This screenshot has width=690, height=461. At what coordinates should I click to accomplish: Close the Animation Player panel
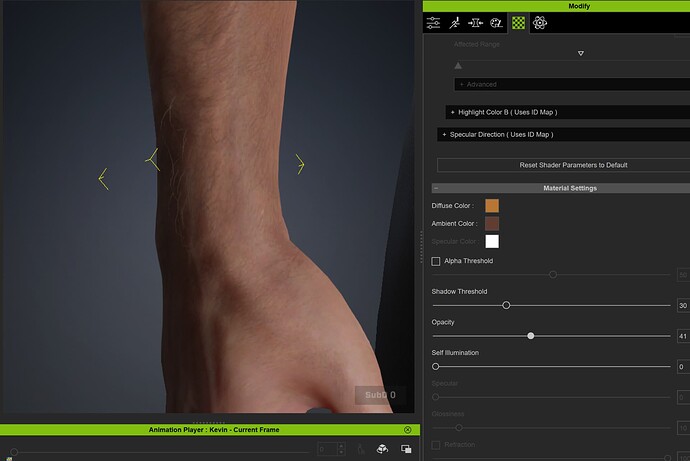click(x=407, y=430)
